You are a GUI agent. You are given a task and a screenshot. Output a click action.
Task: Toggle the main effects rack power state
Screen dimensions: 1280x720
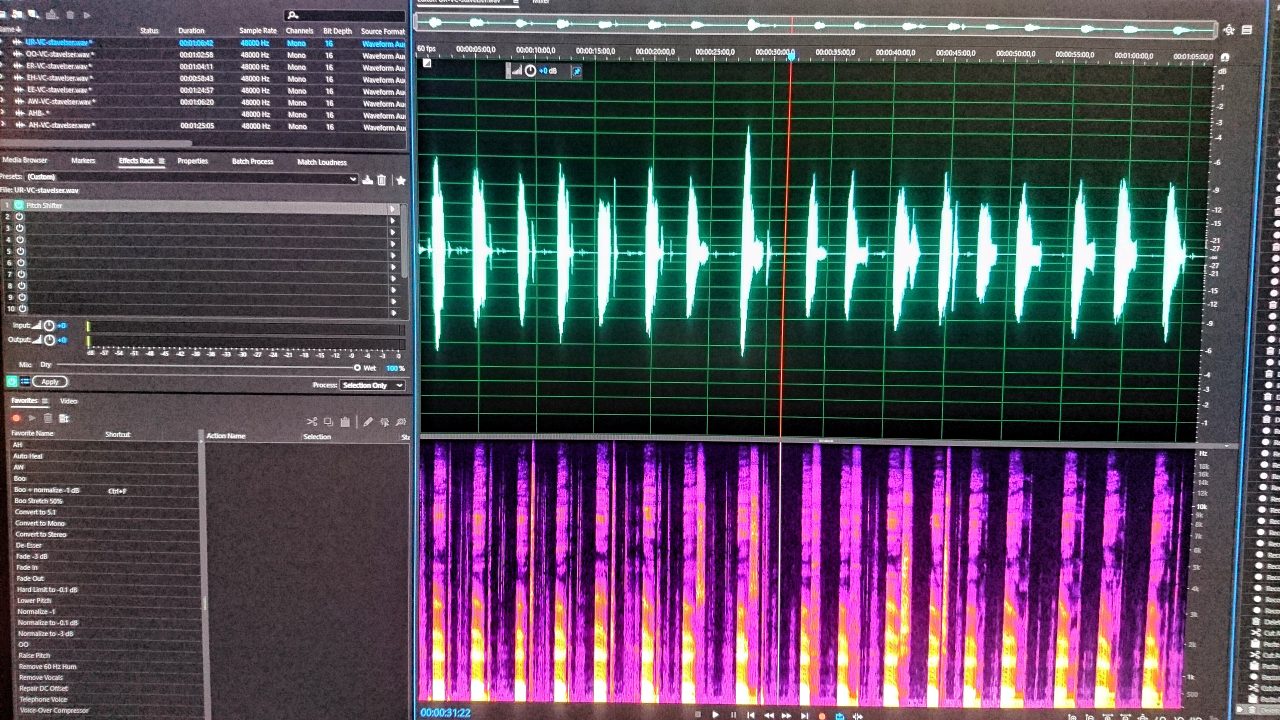click(x=11, y=382)
